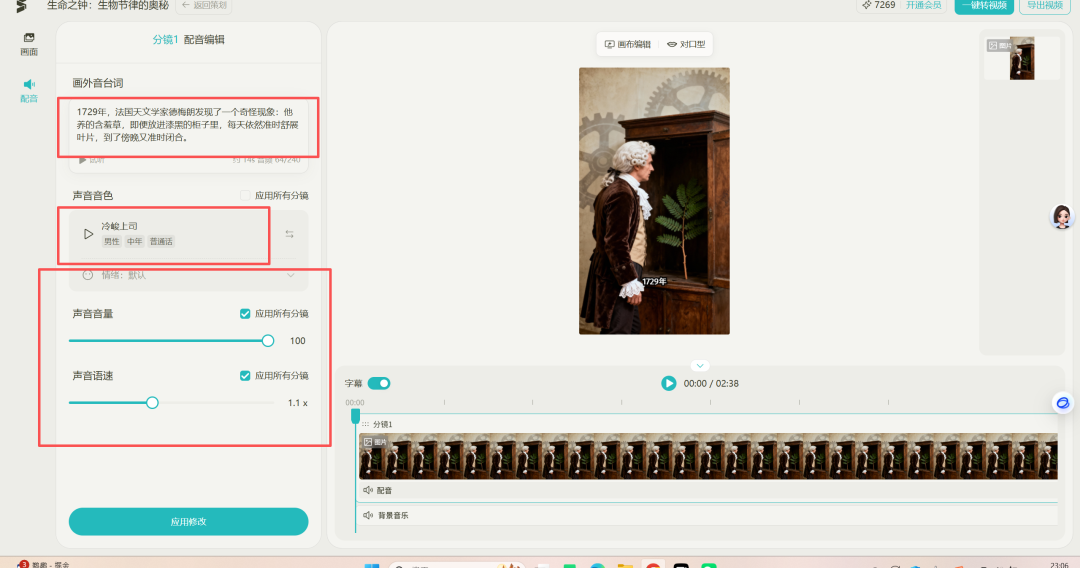Image resolution: width=1080 pixels, height=568 pixels.
Task: Click the 导出视频 export button
Action: [1046, 5]
